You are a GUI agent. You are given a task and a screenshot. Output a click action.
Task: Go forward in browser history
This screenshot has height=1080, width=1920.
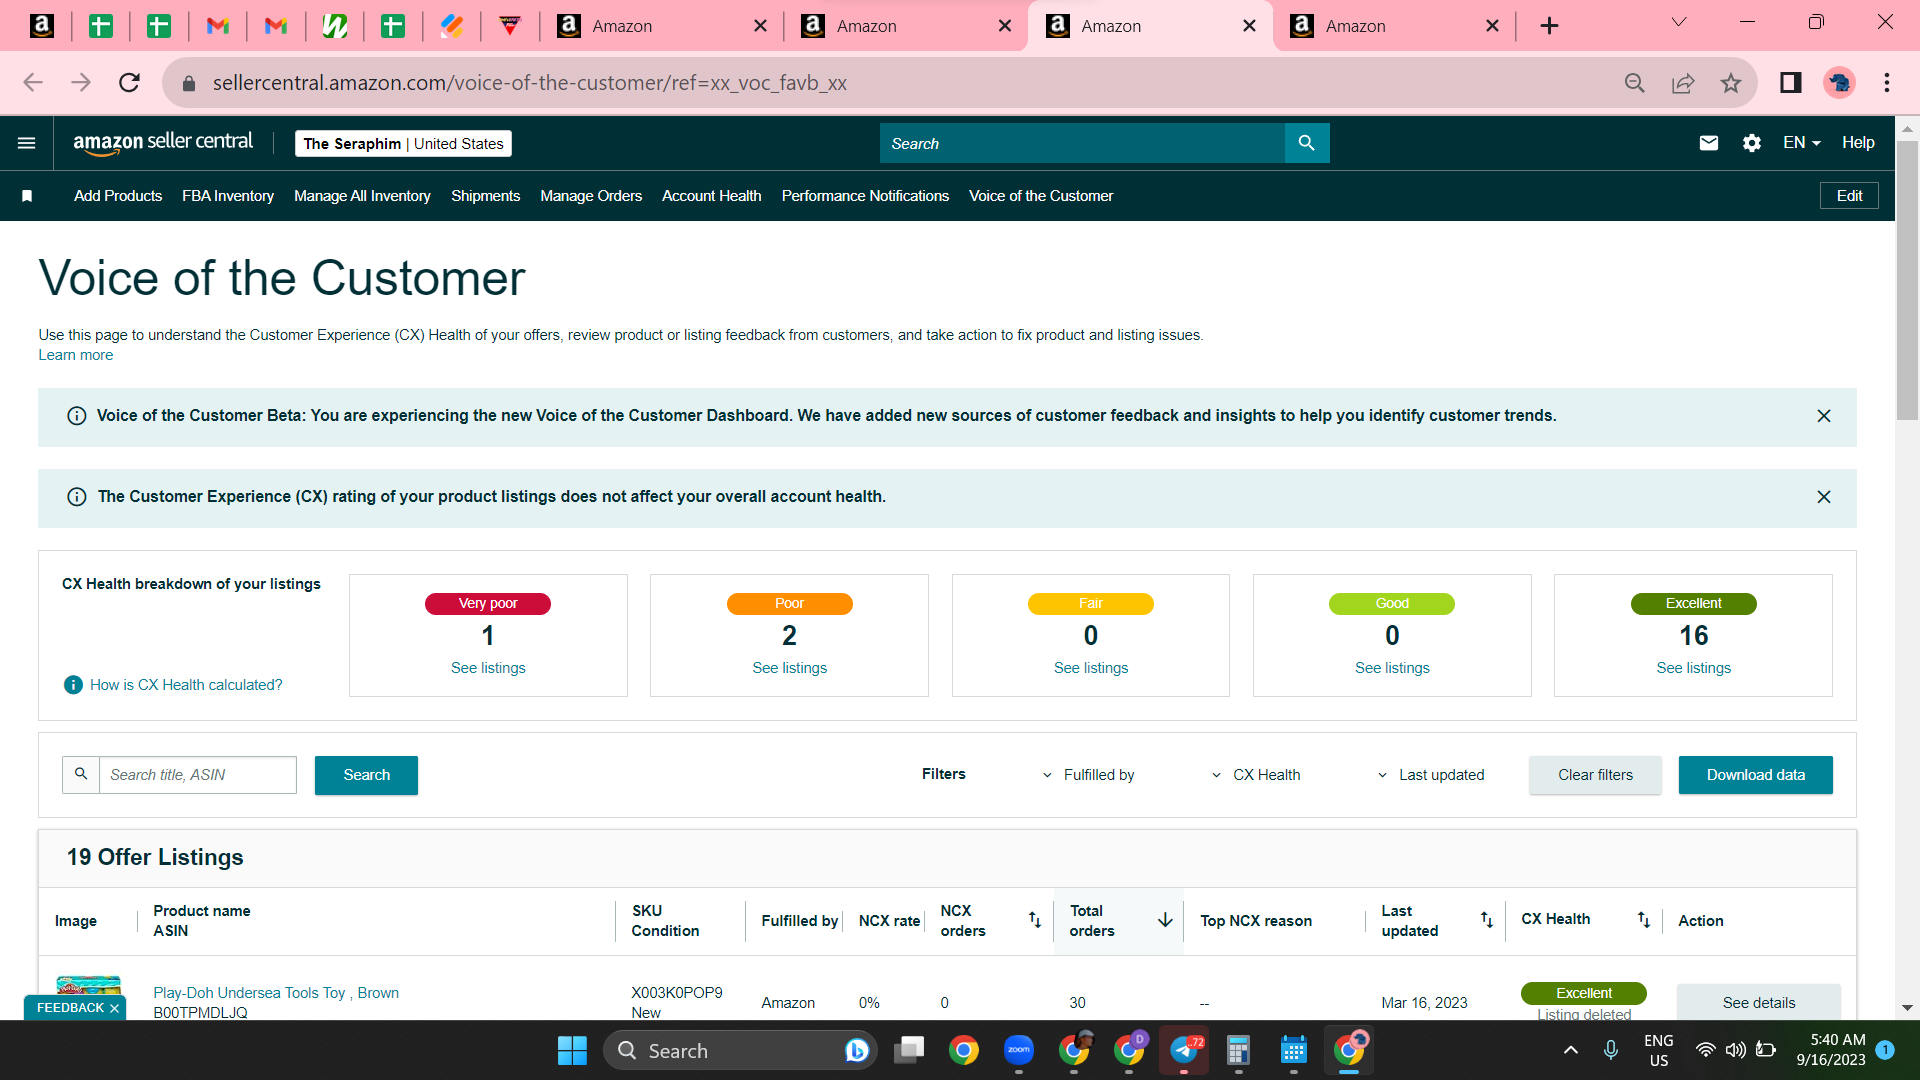coord(81,83)
